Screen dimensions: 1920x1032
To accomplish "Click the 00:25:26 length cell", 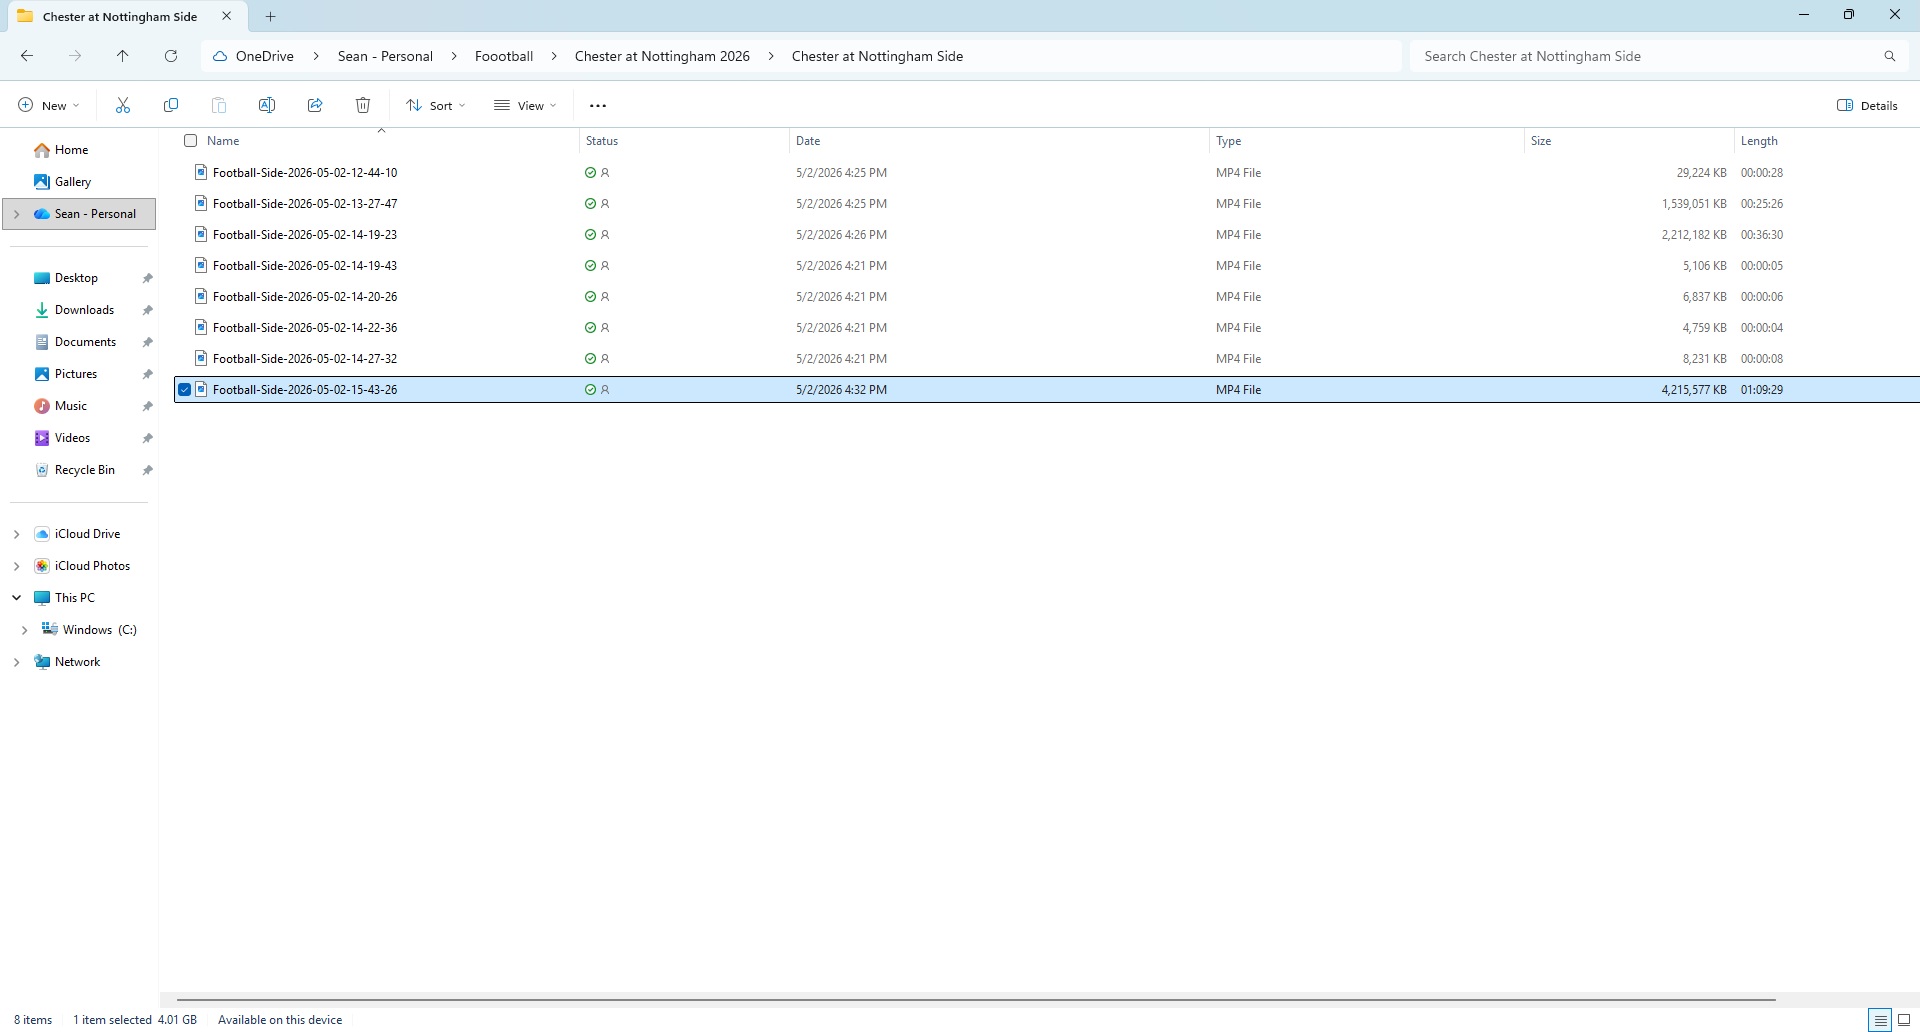I will (x=1762, y=204).
